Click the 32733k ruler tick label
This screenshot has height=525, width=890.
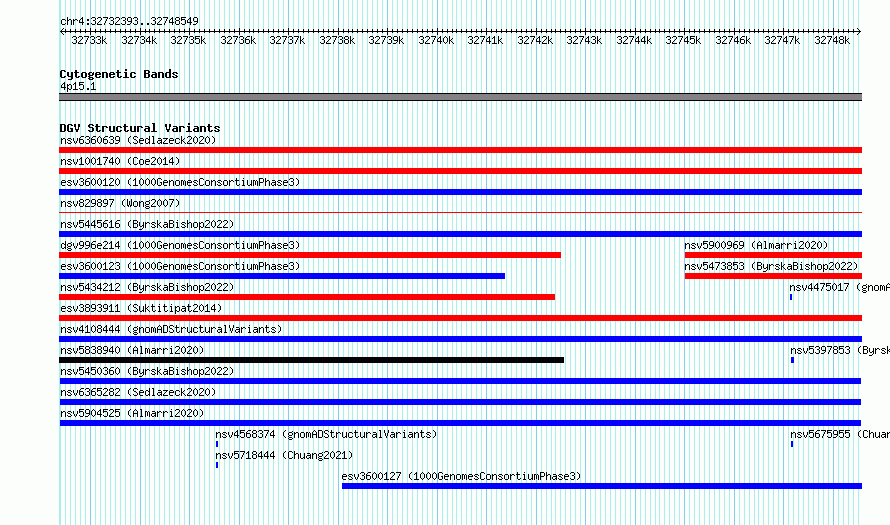89,40
